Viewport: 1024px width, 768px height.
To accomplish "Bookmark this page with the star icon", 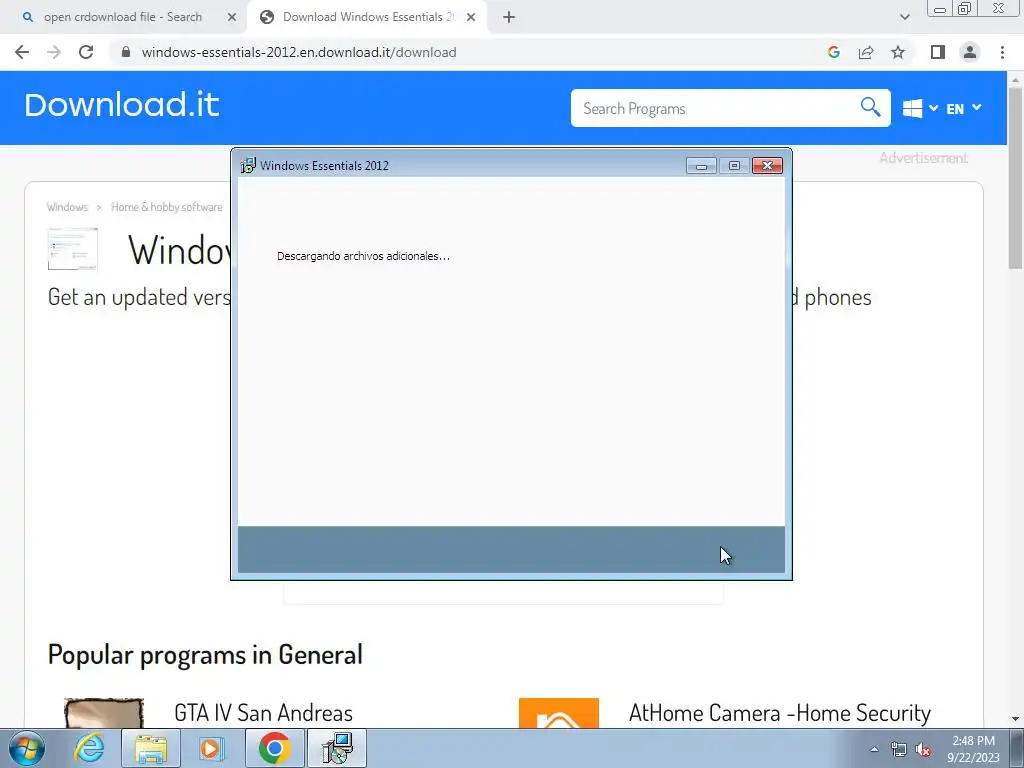I will (898, 52).
